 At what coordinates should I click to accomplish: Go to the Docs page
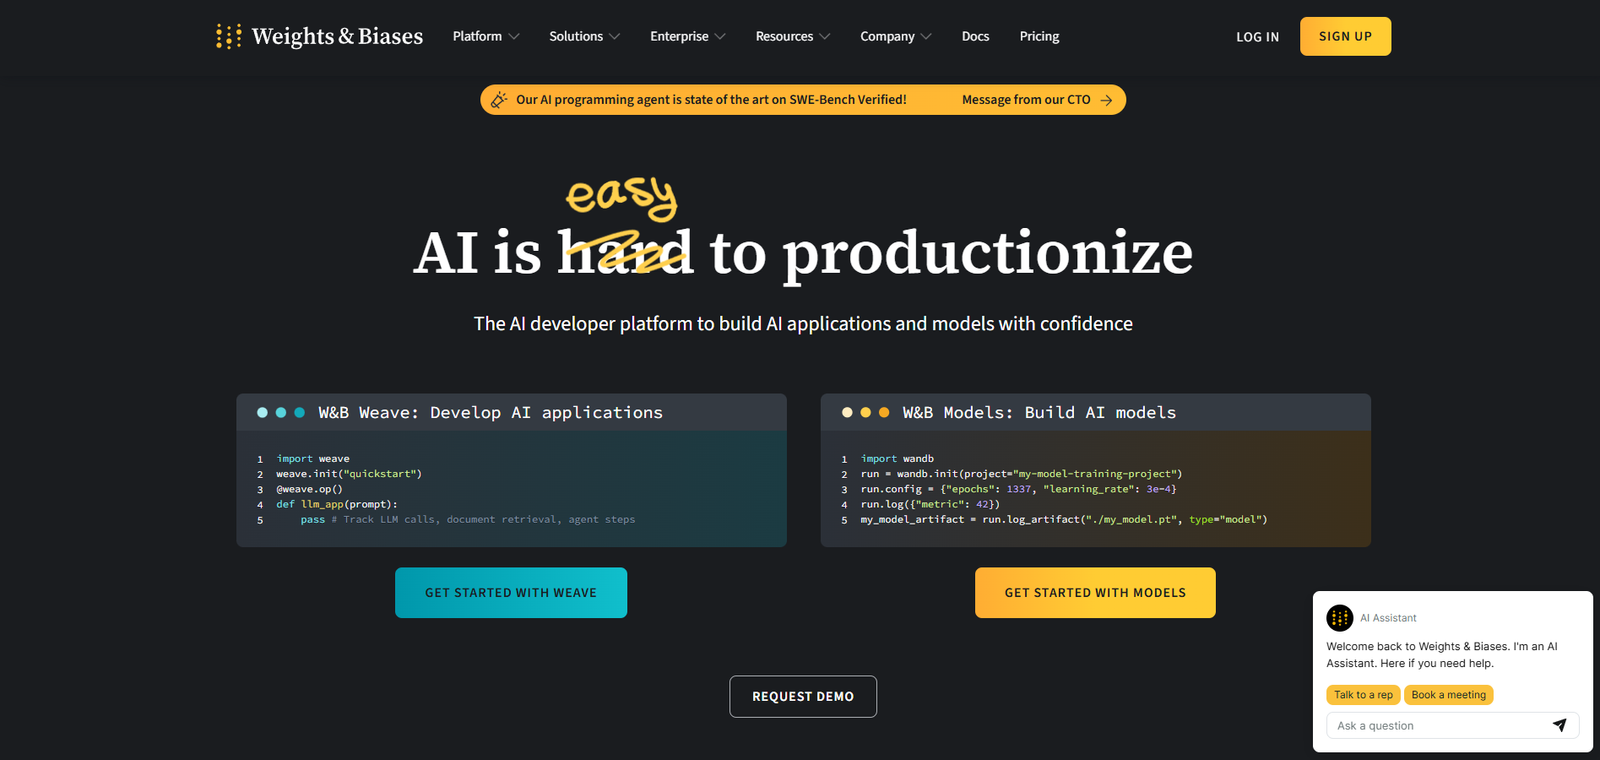pyautogui.click(x=975, y=37)
